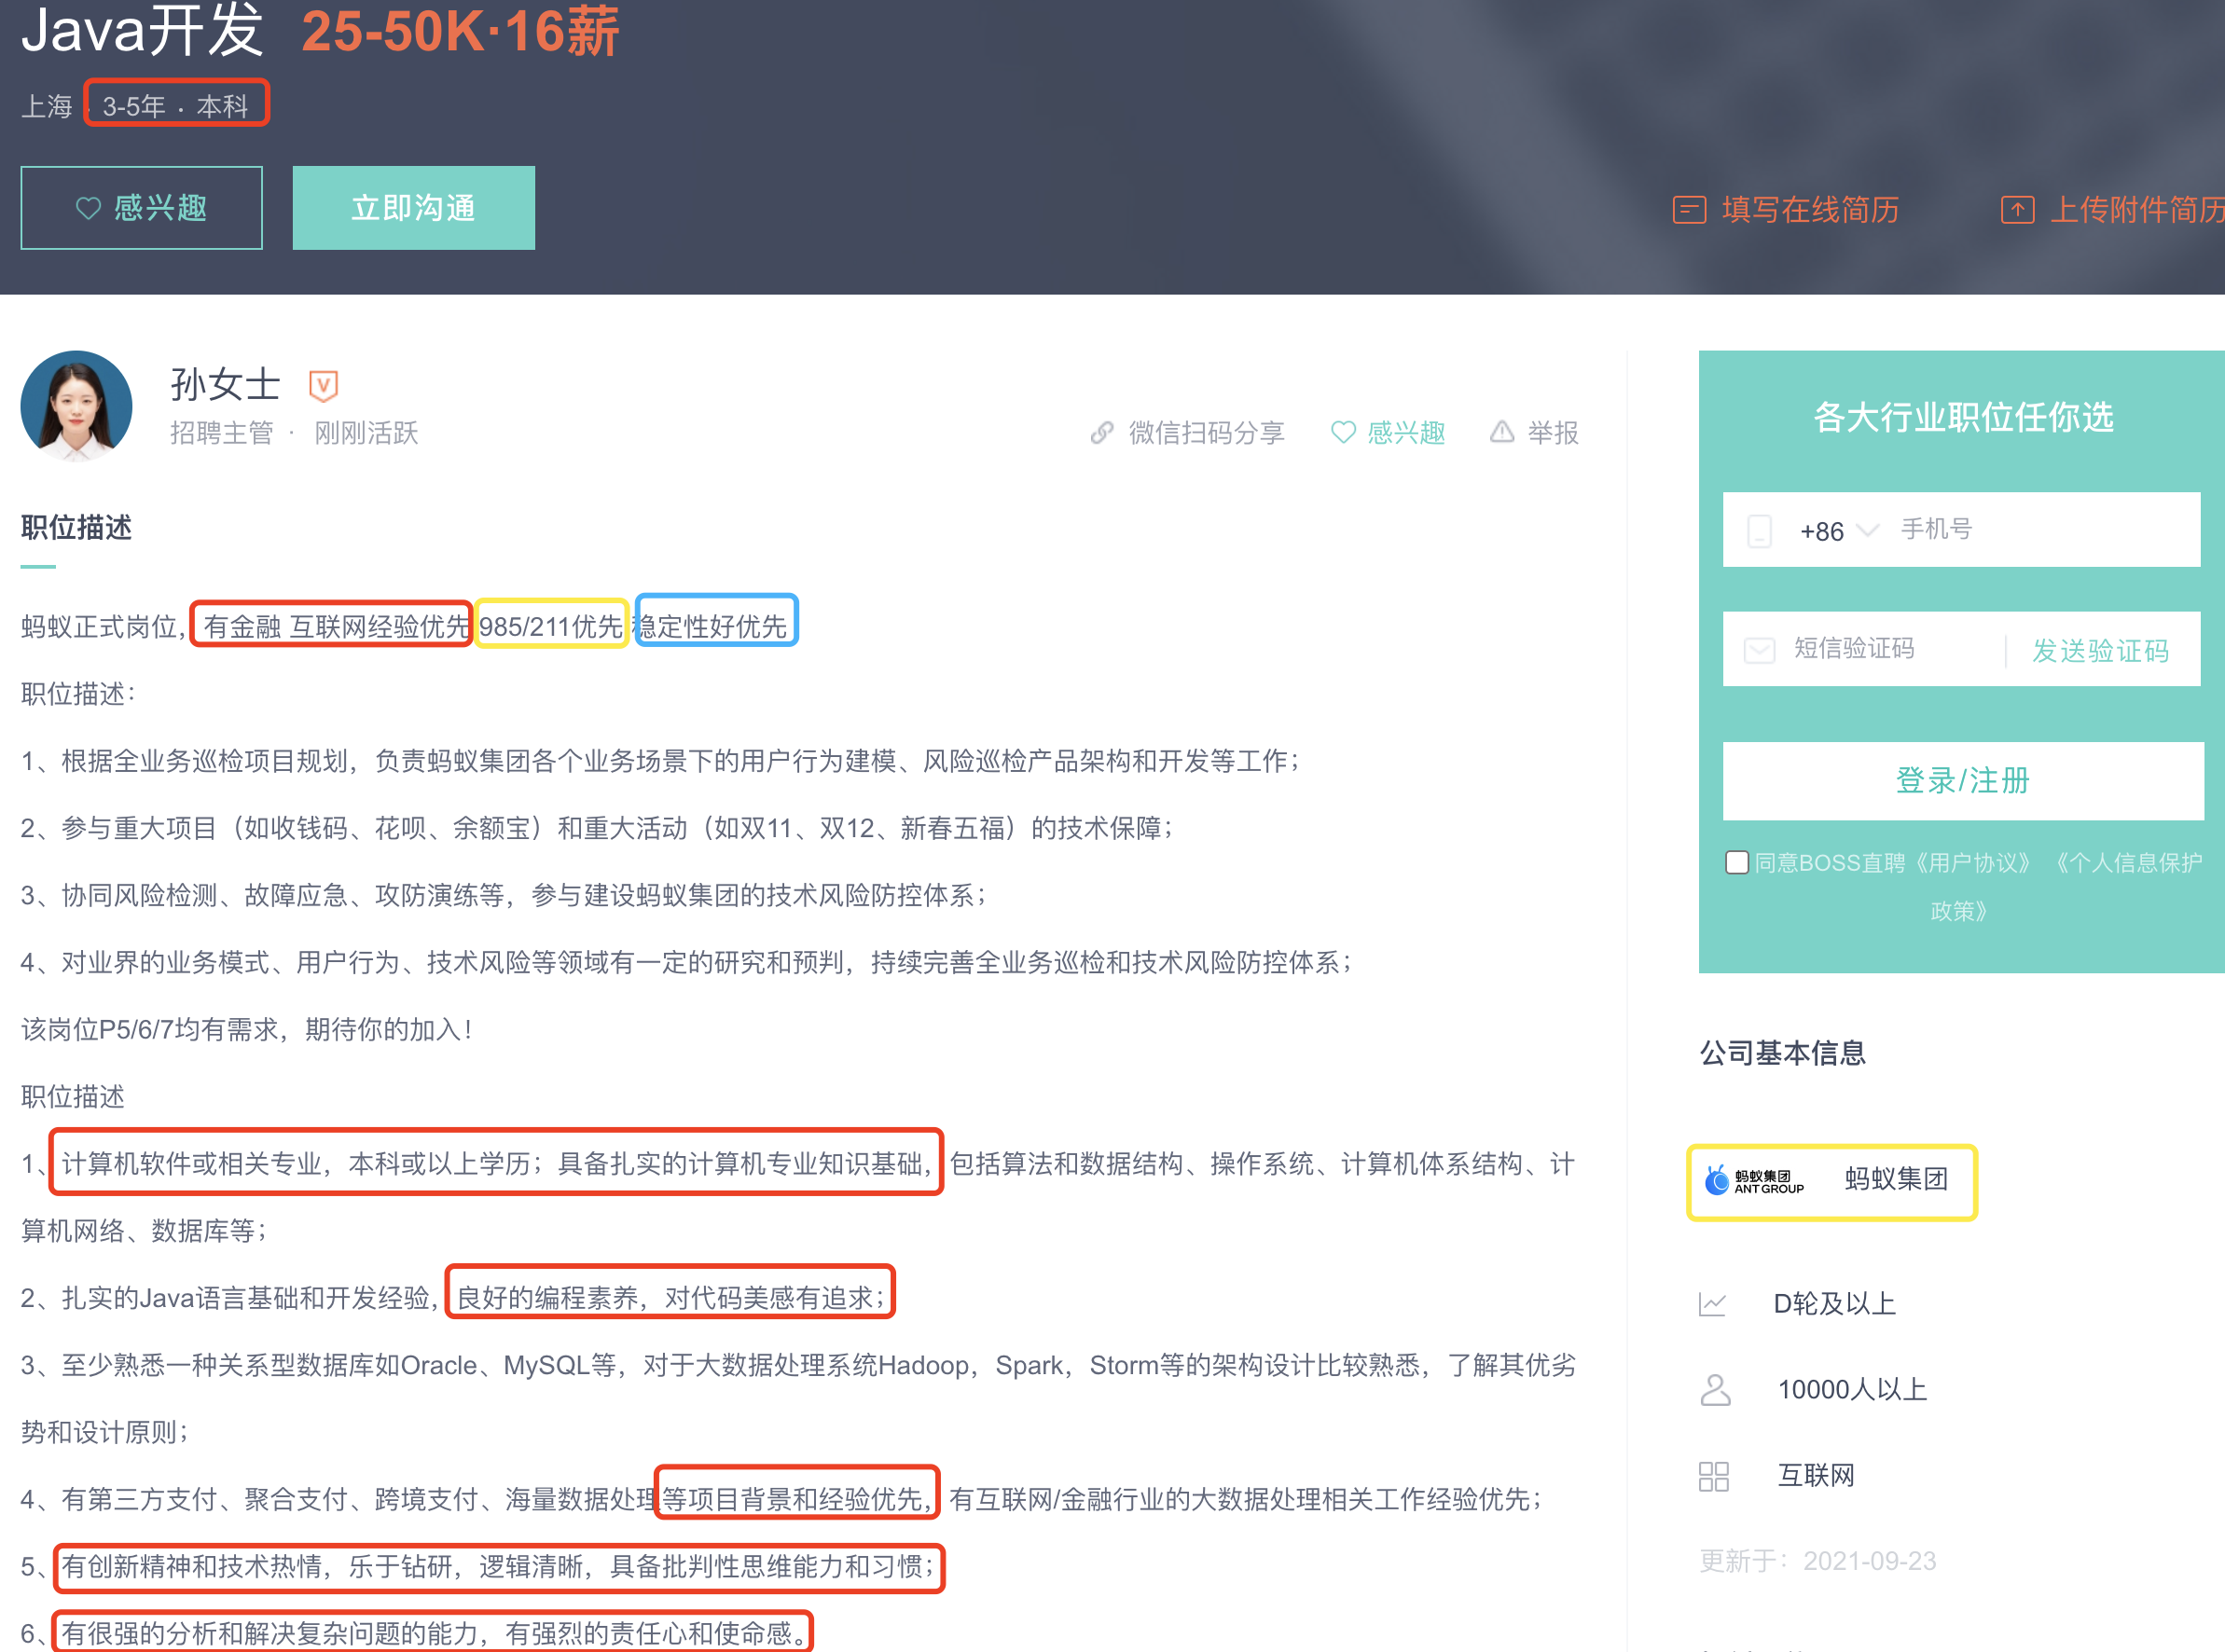Click the Ant Group company logo

coord(1754,1181)
